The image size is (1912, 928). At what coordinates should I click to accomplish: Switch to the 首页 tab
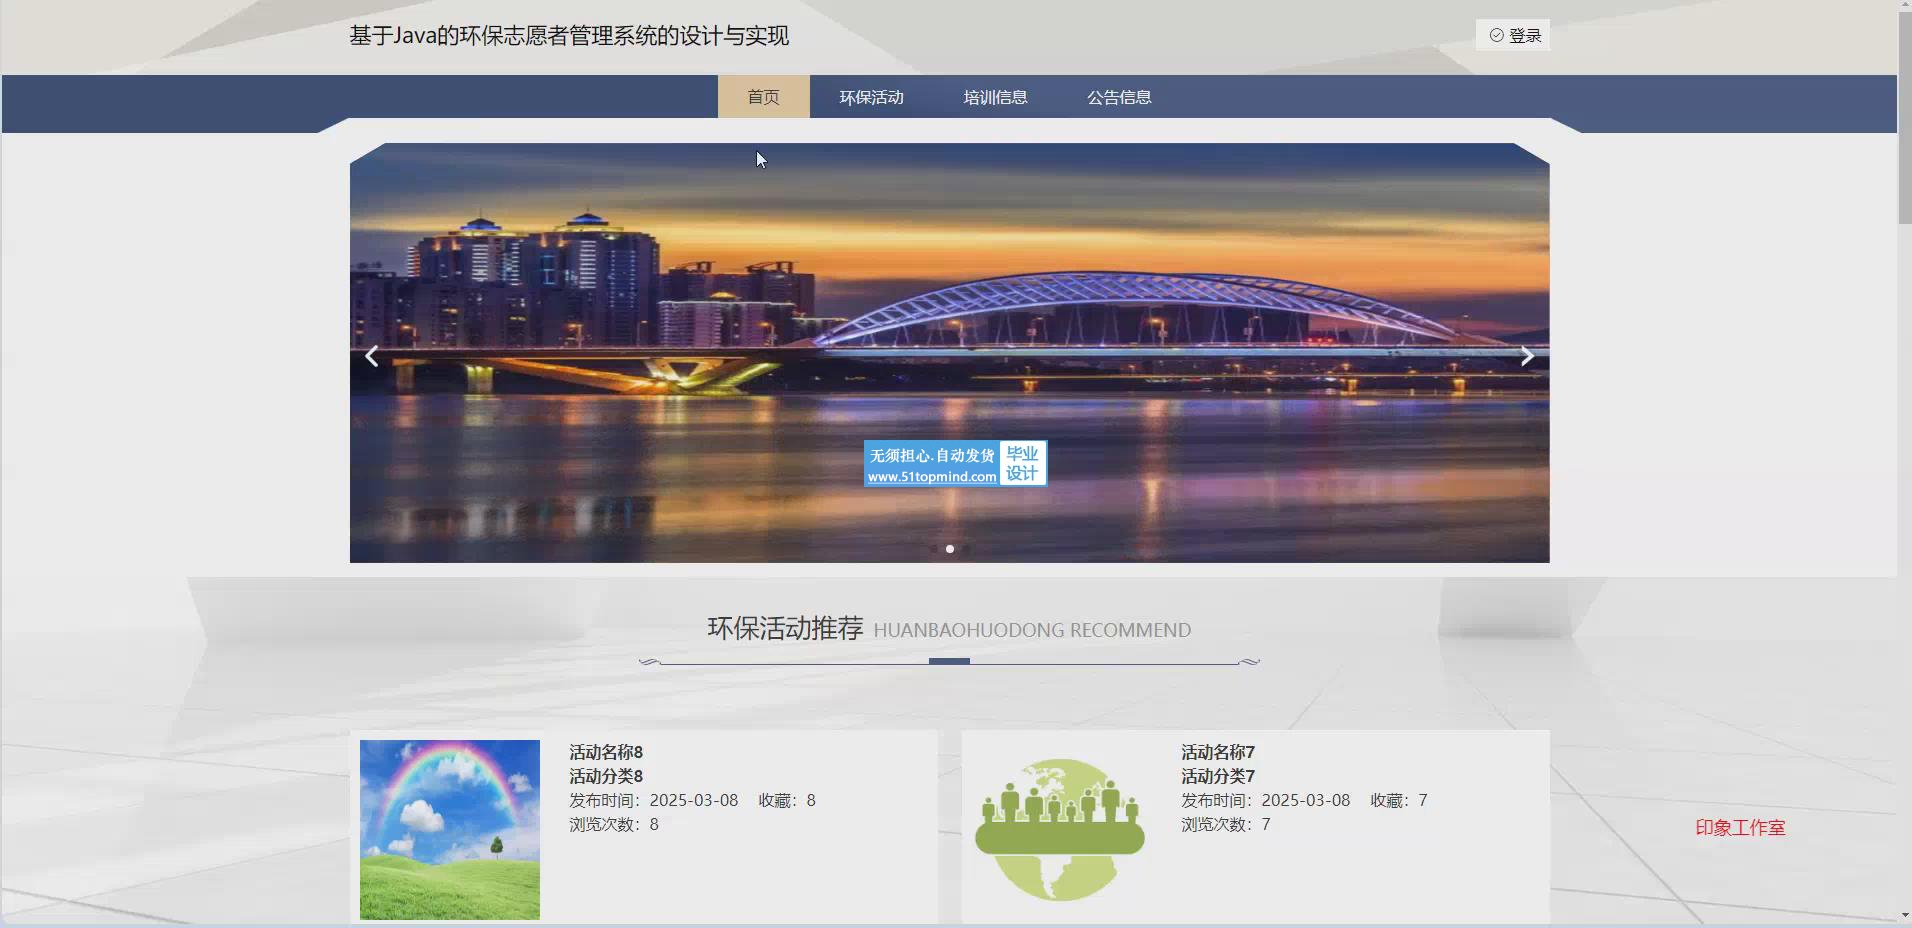tap(763, 97)
